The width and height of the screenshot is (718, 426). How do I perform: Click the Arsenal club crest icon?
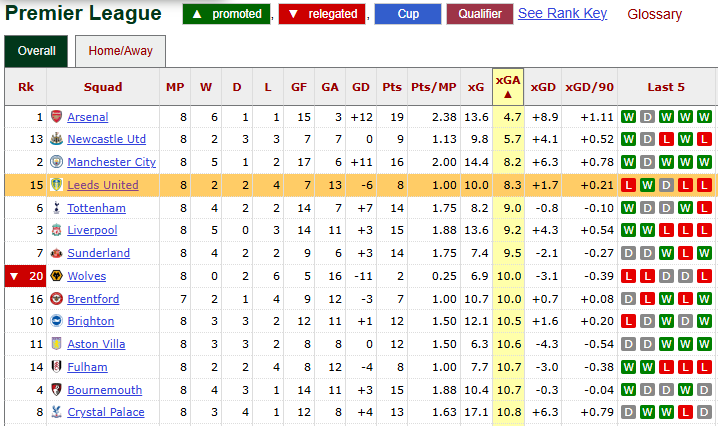[x=56, y=117]
